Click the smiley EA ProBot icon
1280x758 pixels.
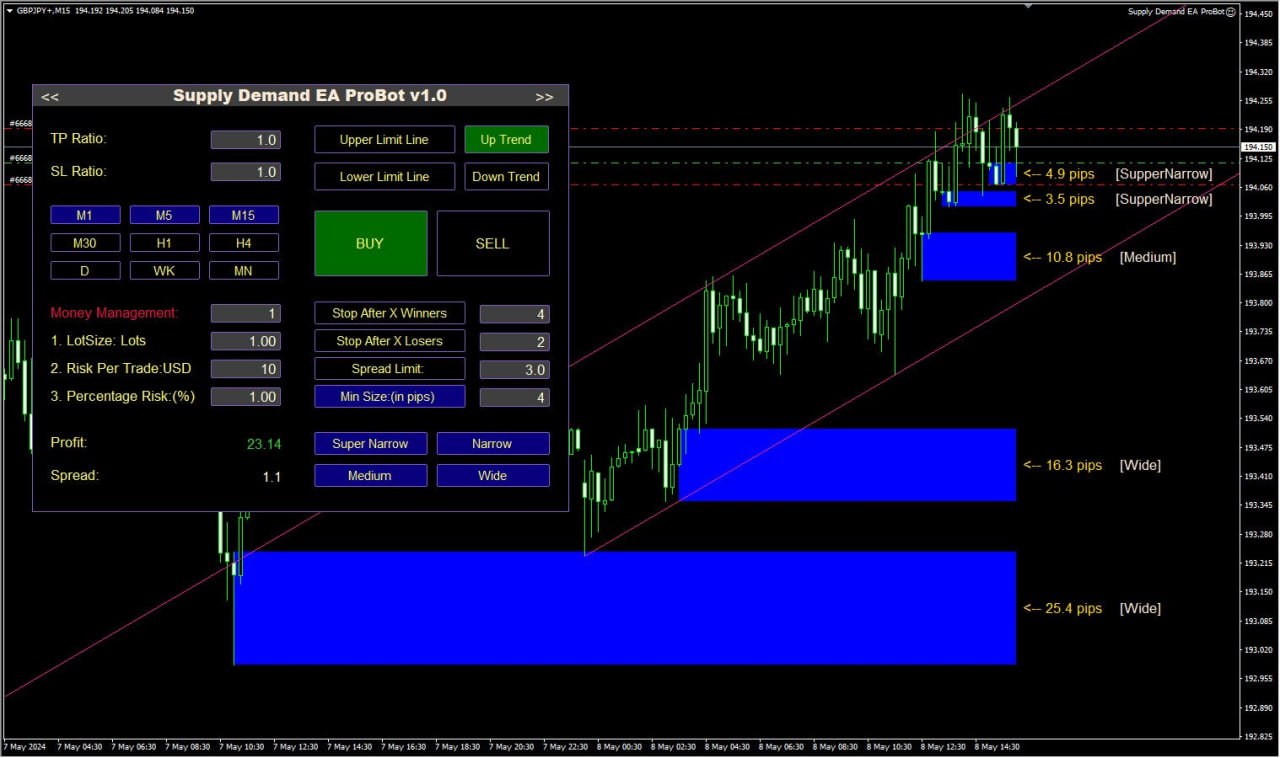pos(1231,12)
